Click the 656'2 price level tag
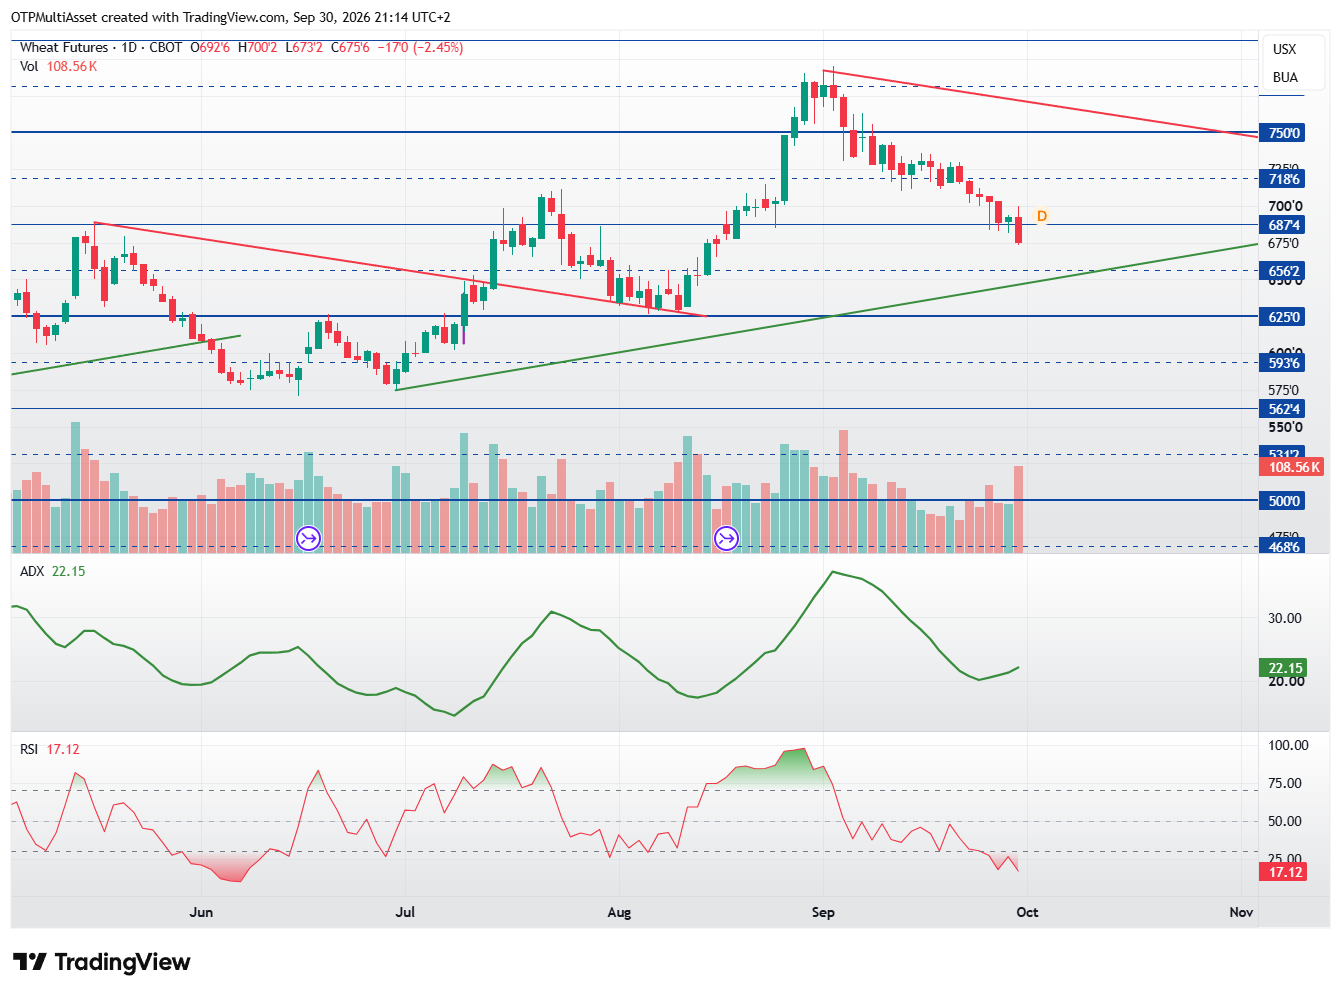The width and height of the screenshot is (1341, 996). (x=1284, y=271)
